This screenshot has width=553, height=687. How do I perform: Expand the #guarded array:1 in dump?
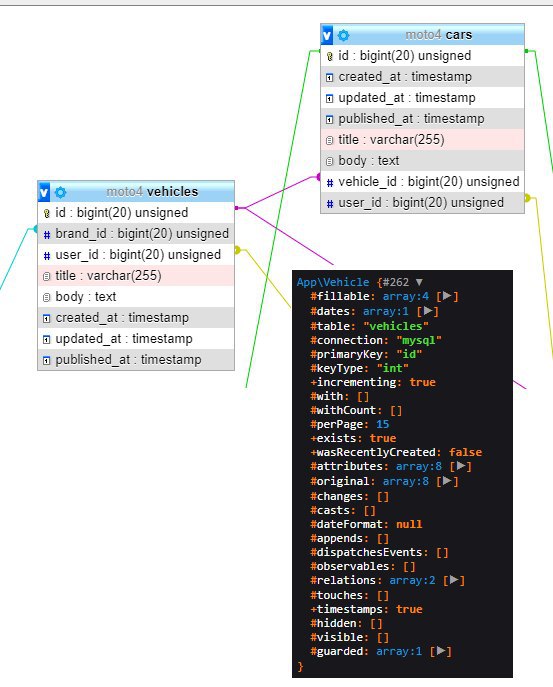point(440,651)
